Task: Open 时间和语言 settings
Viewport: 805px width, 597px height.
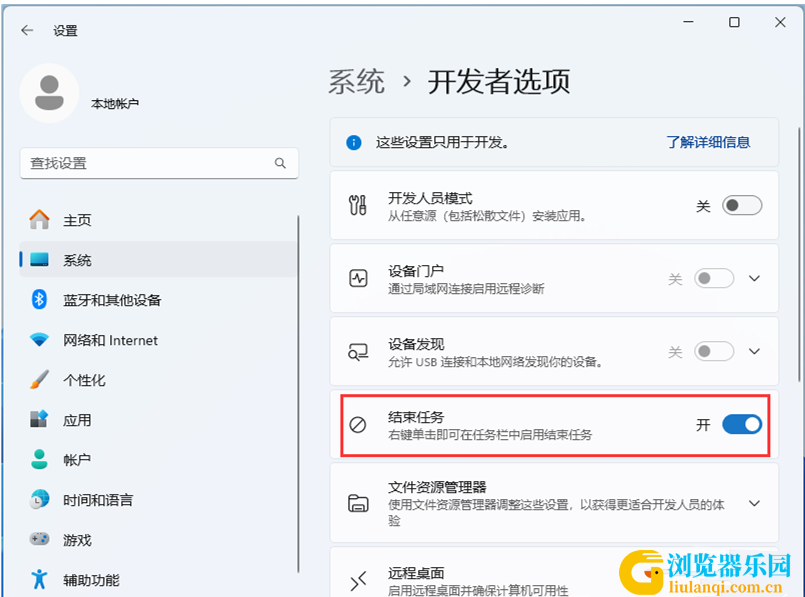Action: pyautogui.click(x=158, y=499)
